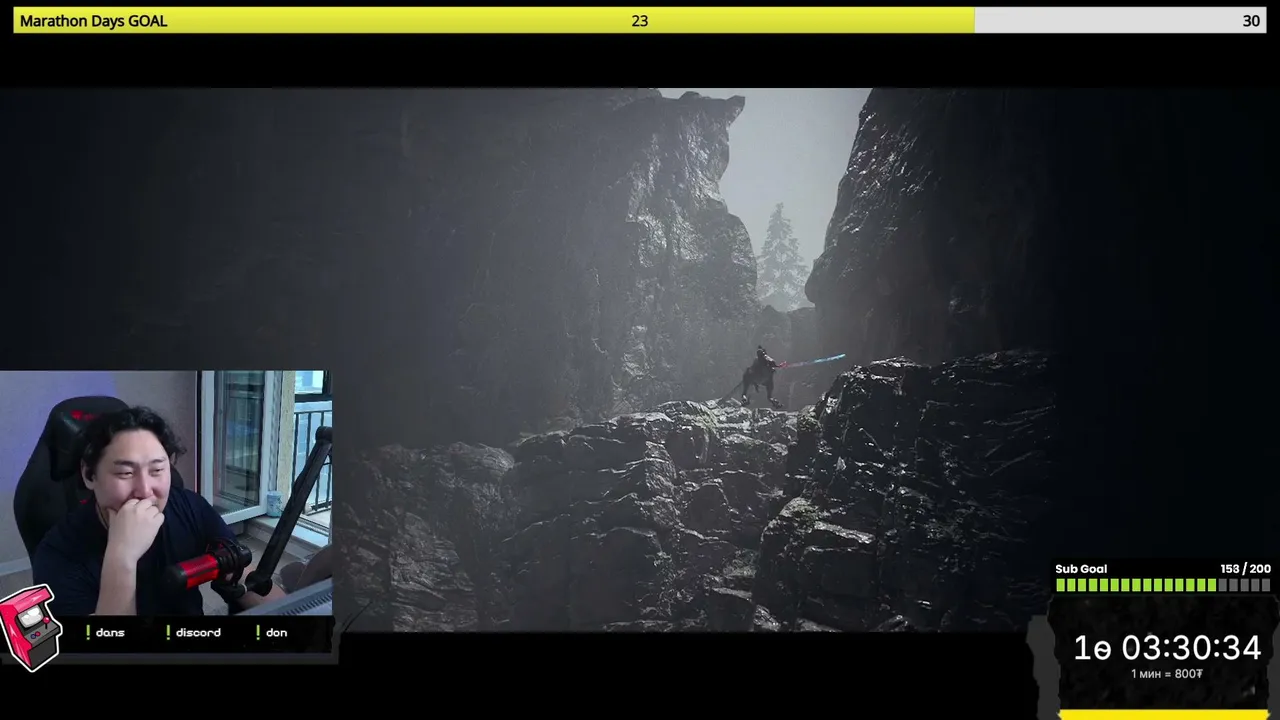Click the "1 мин = 800₸" rate text
Viewport: 1280px width, 720px height.
pos(1166,674)
